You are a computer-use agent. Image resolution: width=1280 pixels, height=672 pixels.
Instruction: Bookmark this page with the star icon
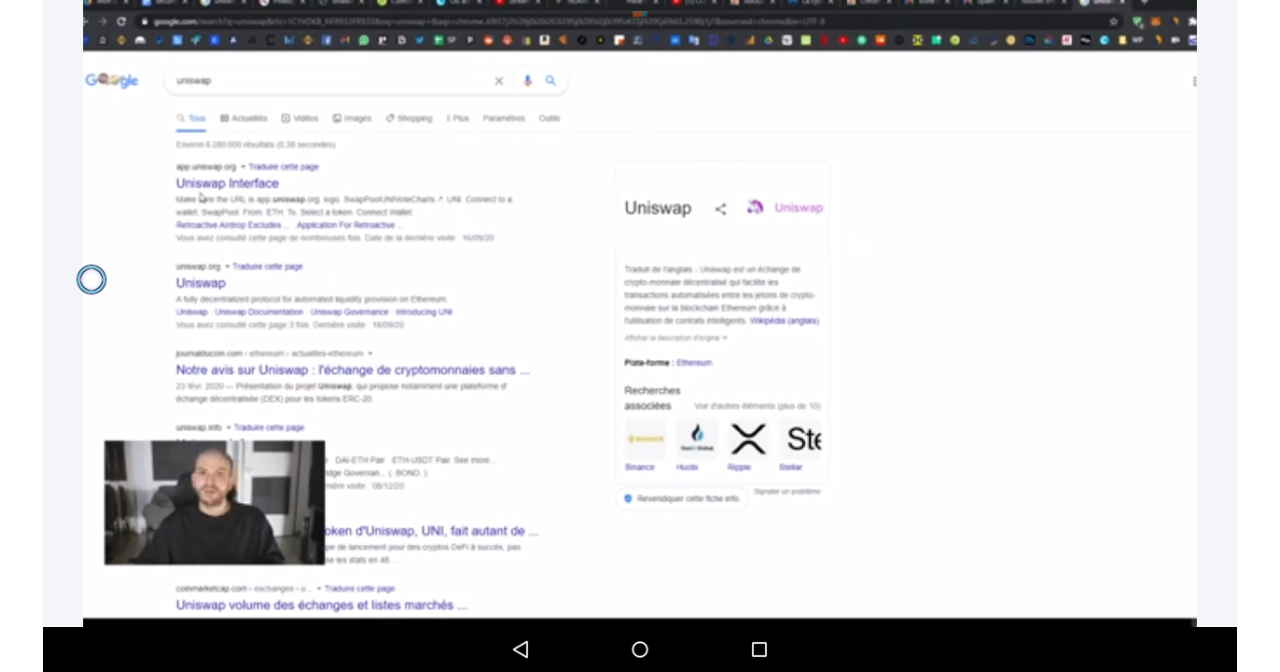pos(1113,21)
